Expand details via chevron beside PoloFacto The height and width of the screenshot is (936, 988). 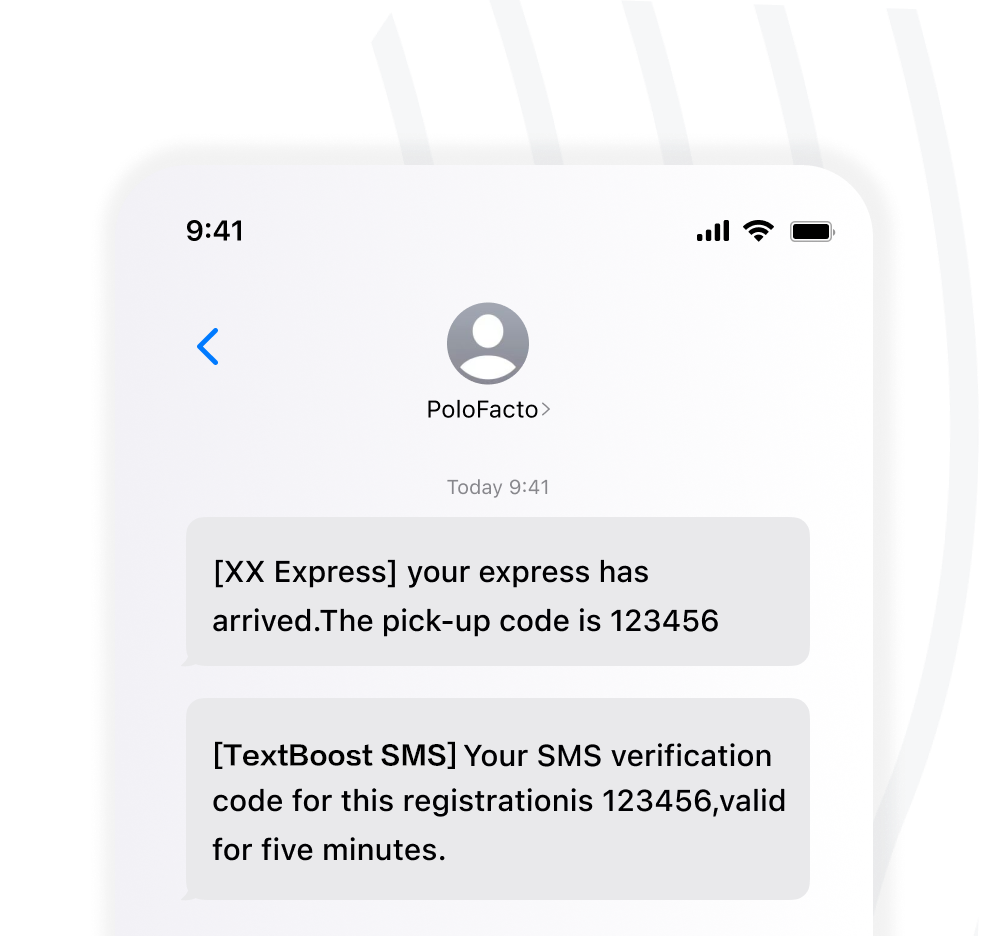click(x=546, y=410)
